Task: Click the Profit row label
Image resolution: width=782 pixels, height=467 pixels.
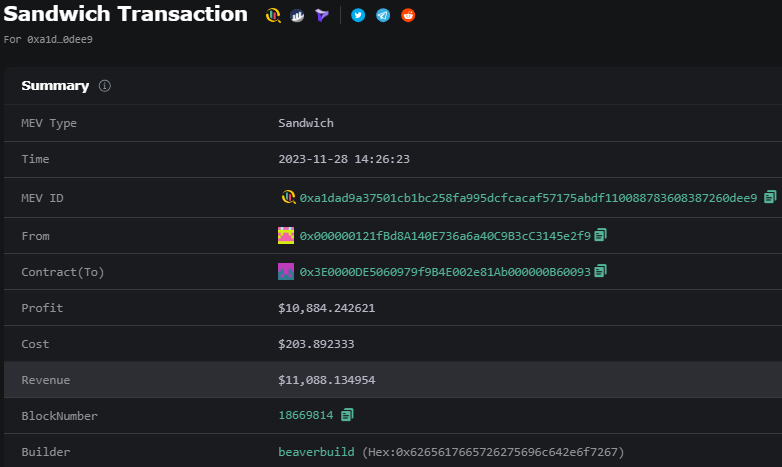Action: [42, 308]
